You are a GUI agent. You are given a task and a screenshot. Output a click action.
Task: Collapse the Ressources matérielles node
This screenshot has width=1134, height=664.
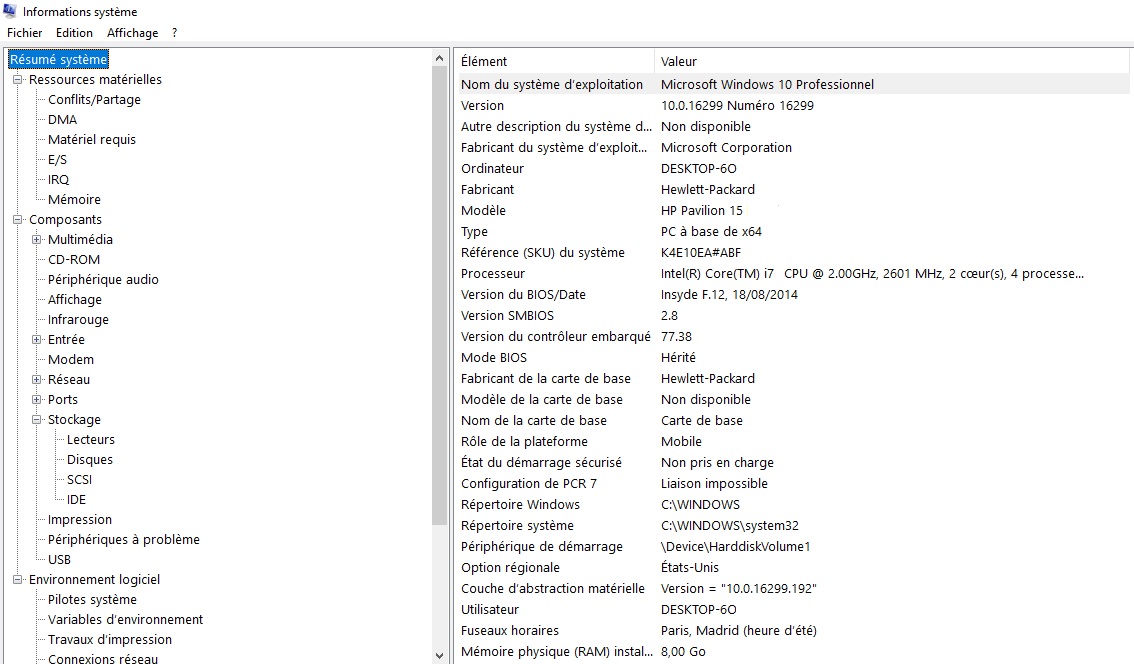18,80
